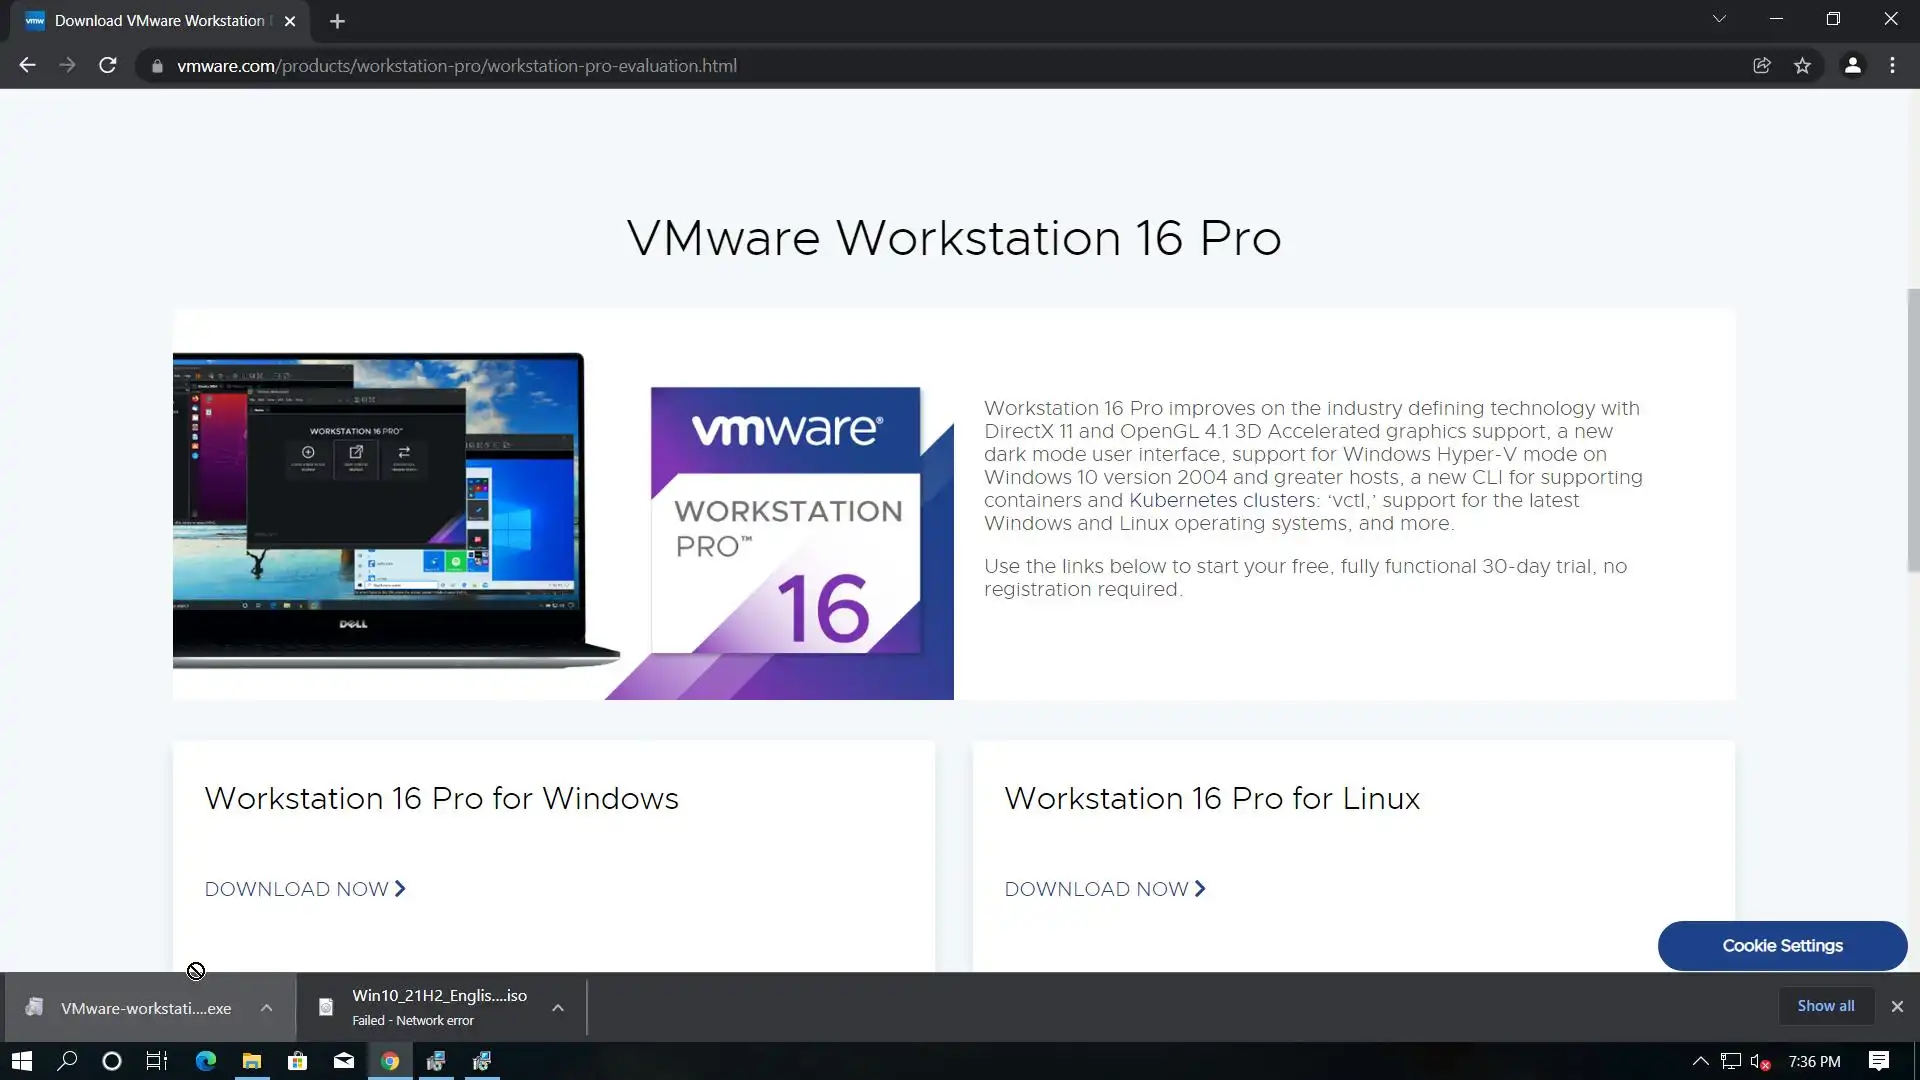The height and width of the screenshot is (1080, 1920).
Task: Click the browser reload icon
Action: click(108, 65)
